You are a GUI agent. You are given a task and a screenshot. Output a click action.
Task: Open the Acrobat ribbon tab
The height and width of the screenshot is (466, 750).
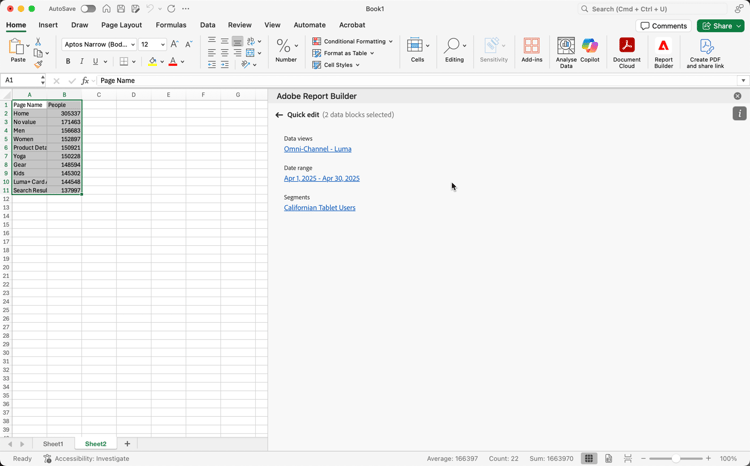pos(352,25)
